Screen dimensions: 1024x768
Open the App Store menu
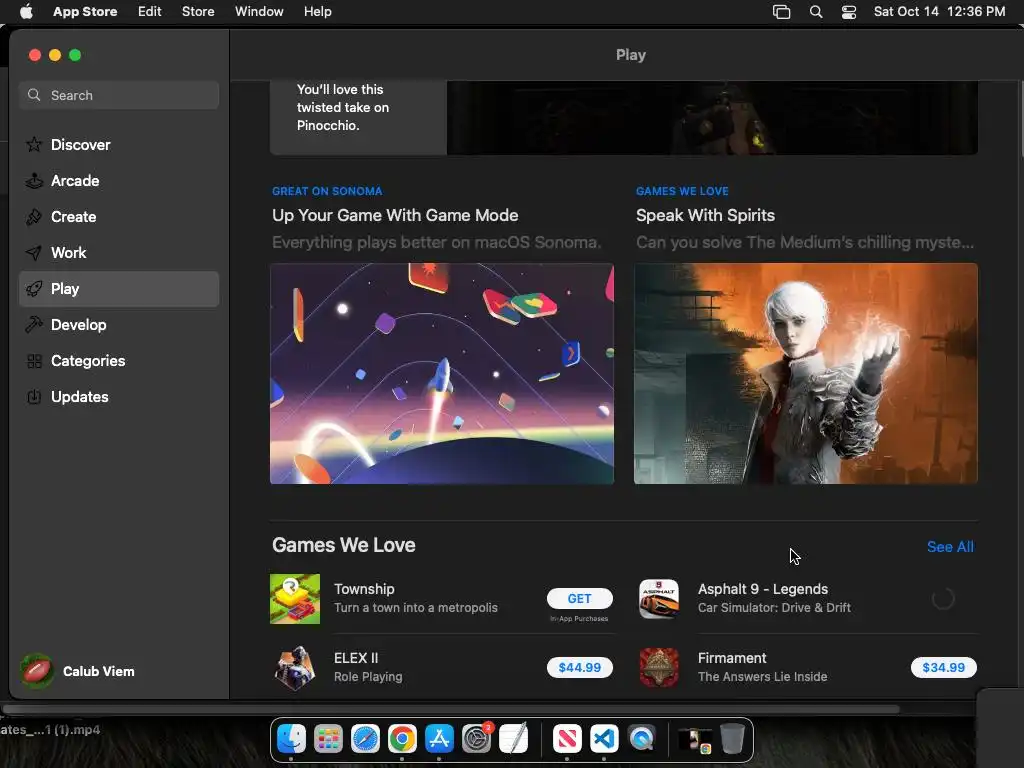85,11
